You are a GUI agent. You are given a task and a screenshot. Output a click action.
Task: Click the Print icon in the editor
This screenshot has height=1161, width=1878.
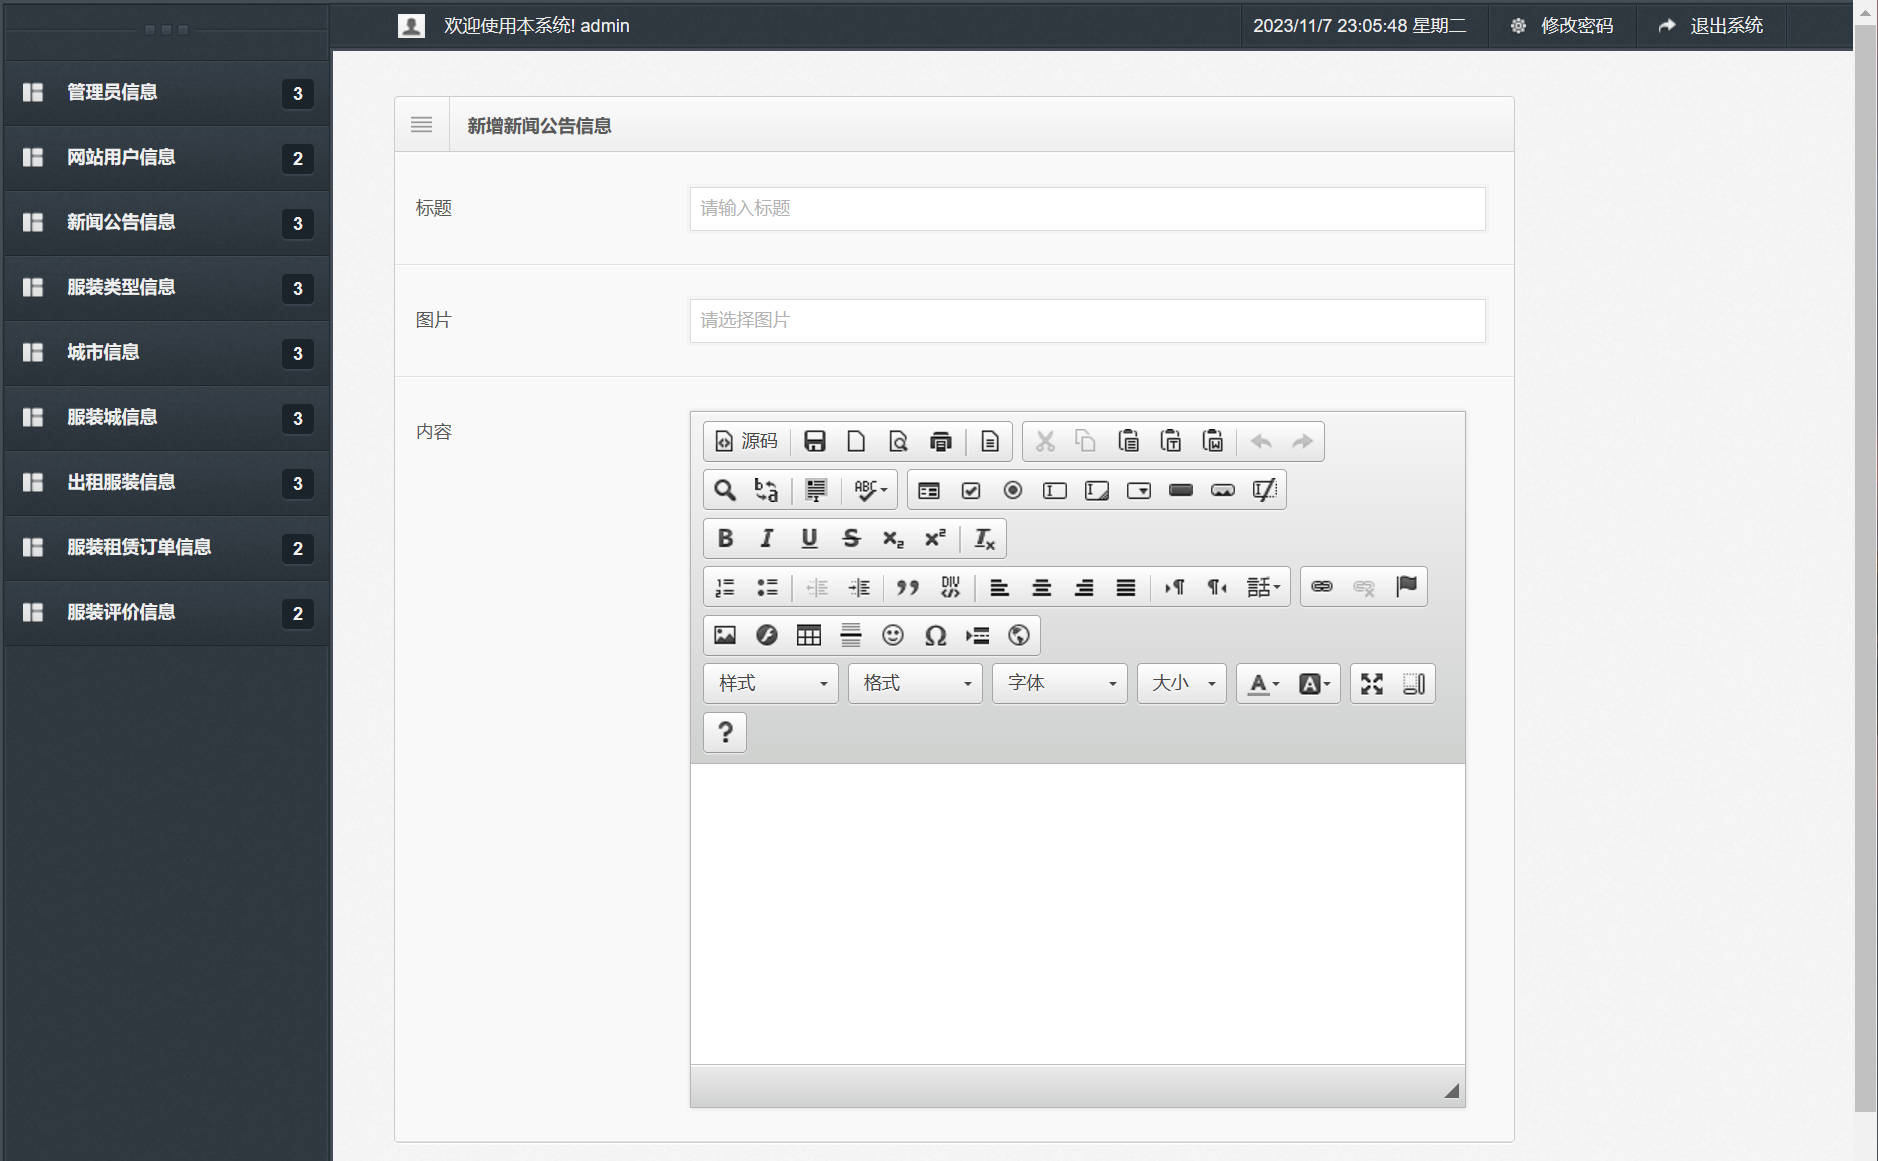point(940,441)
